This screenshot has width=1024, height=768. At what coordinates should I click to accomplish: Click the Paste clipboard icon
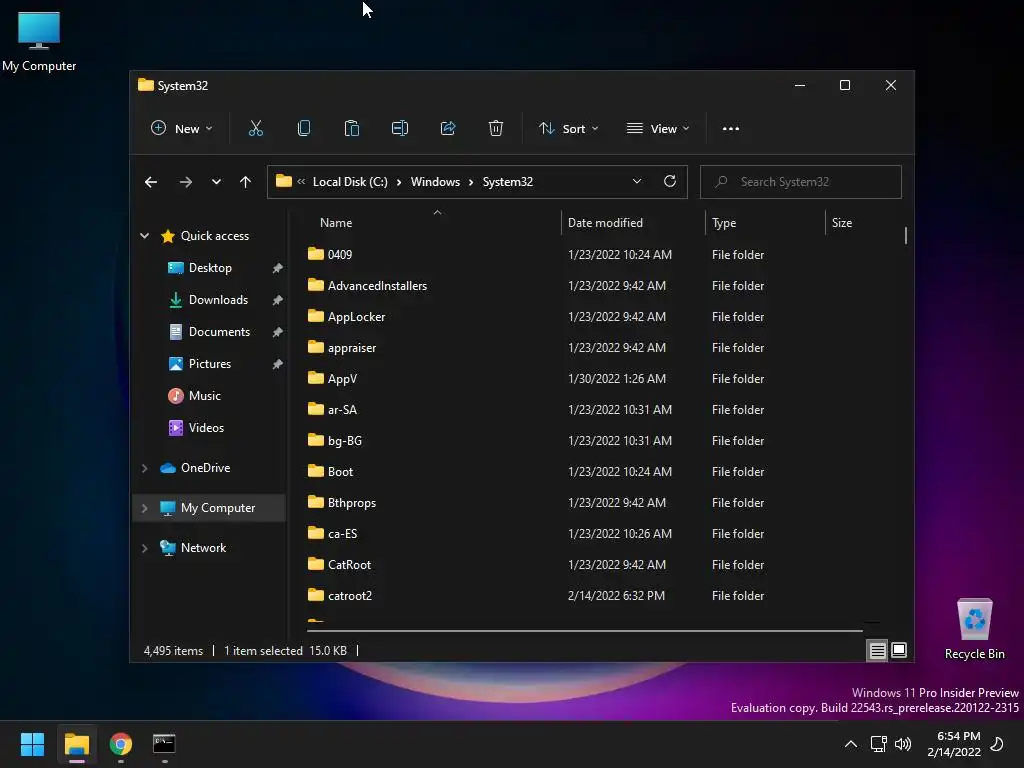coord(351,129)
